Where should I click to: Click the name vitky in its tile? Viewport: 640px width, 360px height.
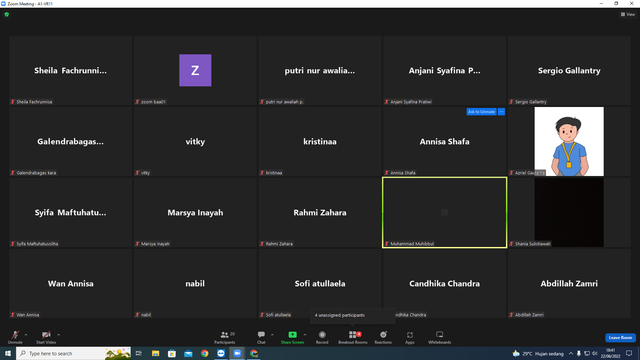coord(195,142)
